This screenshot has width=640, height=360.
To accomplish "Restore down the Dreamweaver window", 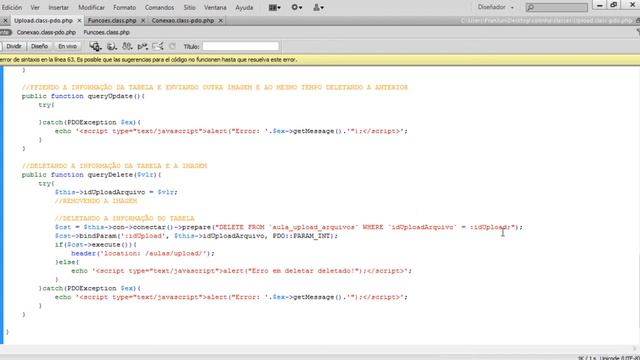I will (613, 5).
